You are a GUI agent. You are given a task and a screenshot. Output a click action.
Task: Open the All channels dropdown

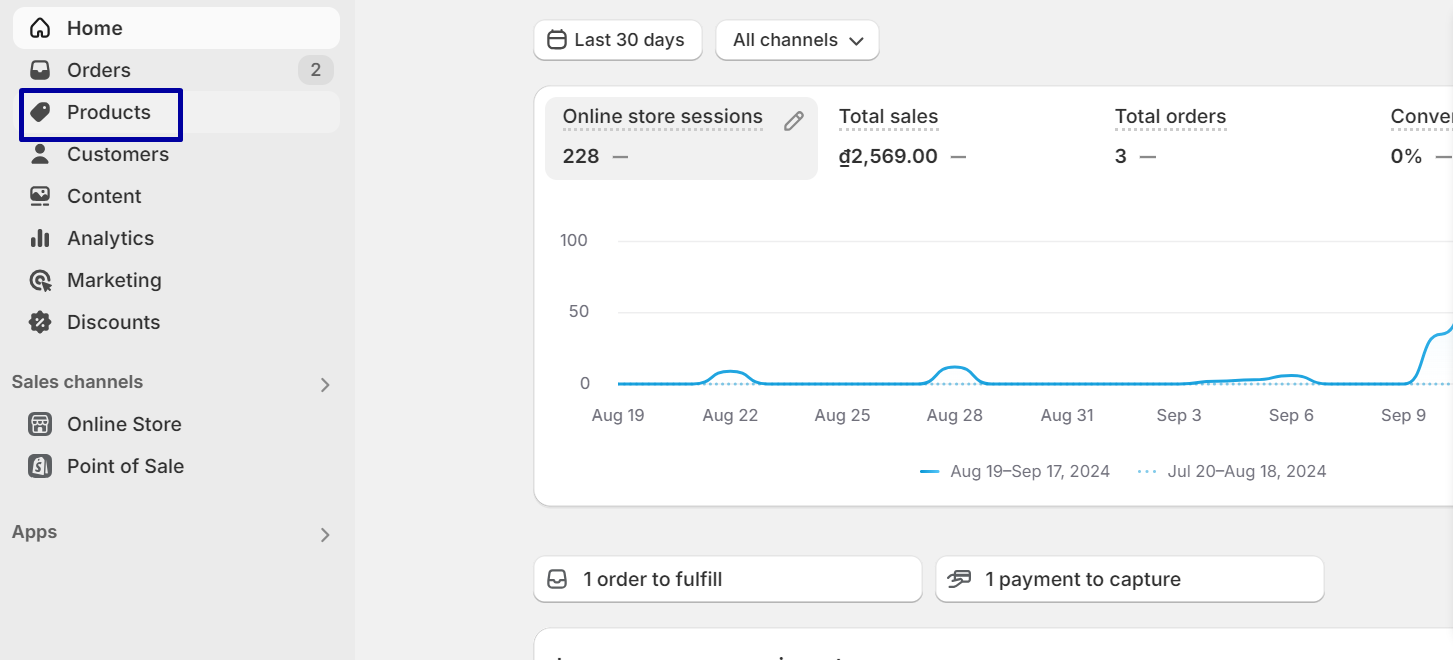[x=797, y=40]
